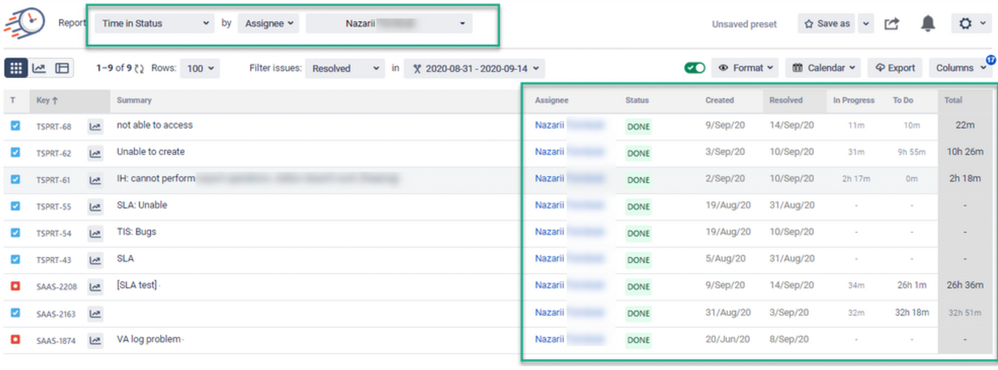Click the In Progress value 2h 17m
This screenshot has width=998, height=370.
pyautogui.click(x=856, y=180)
